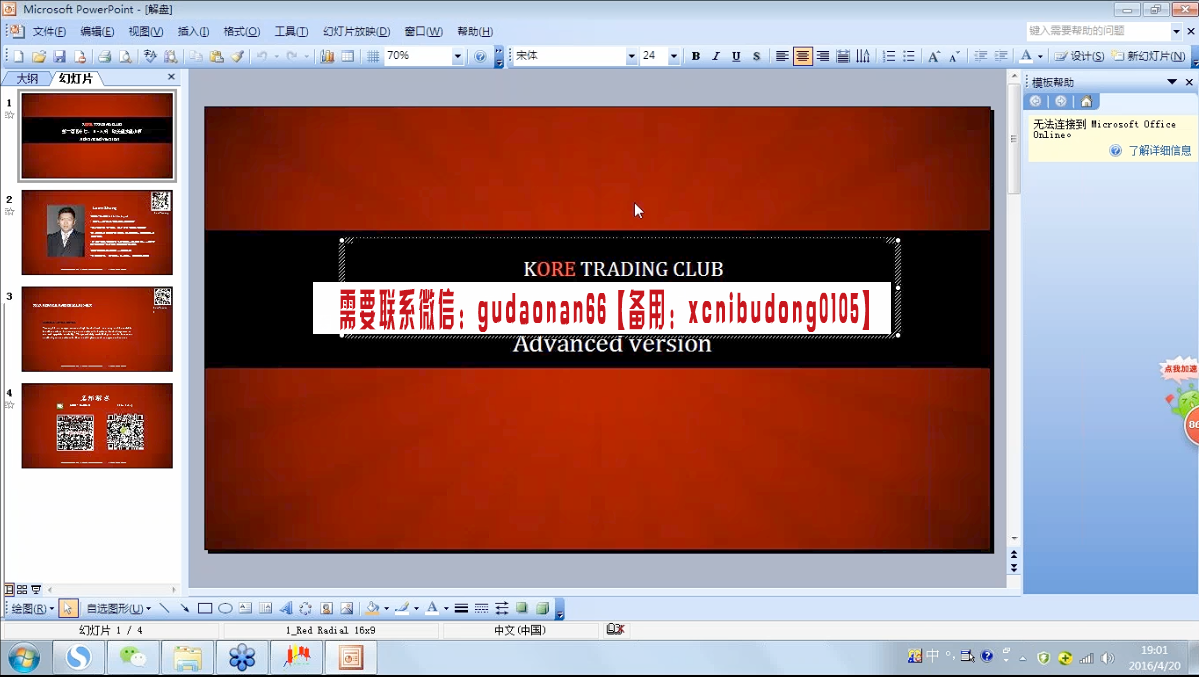Click the 设计(S) design button
1199x677 pixels.
[1079, 56]
